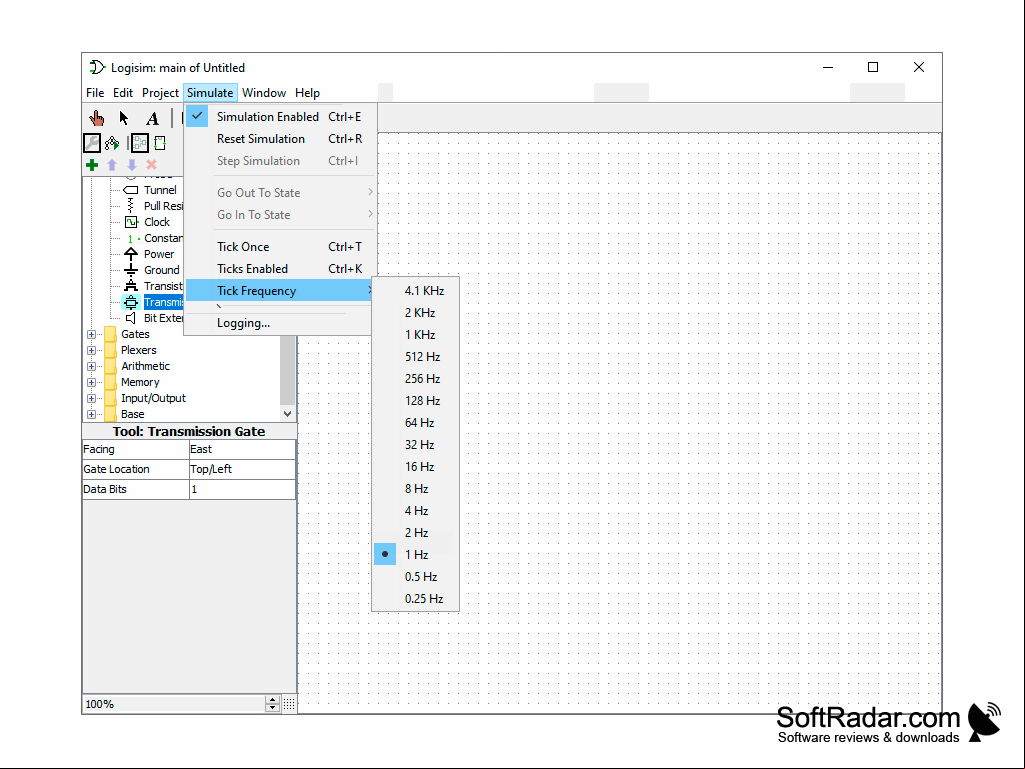
Task: Click the circuit appearance view icon
Action: pos(160,143)
